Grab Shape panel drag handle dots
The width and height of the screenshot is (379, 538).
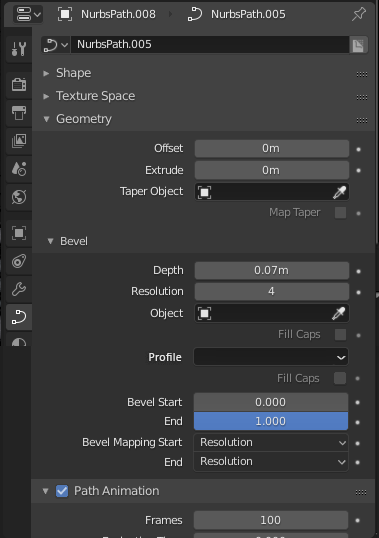tap(362, 74)
